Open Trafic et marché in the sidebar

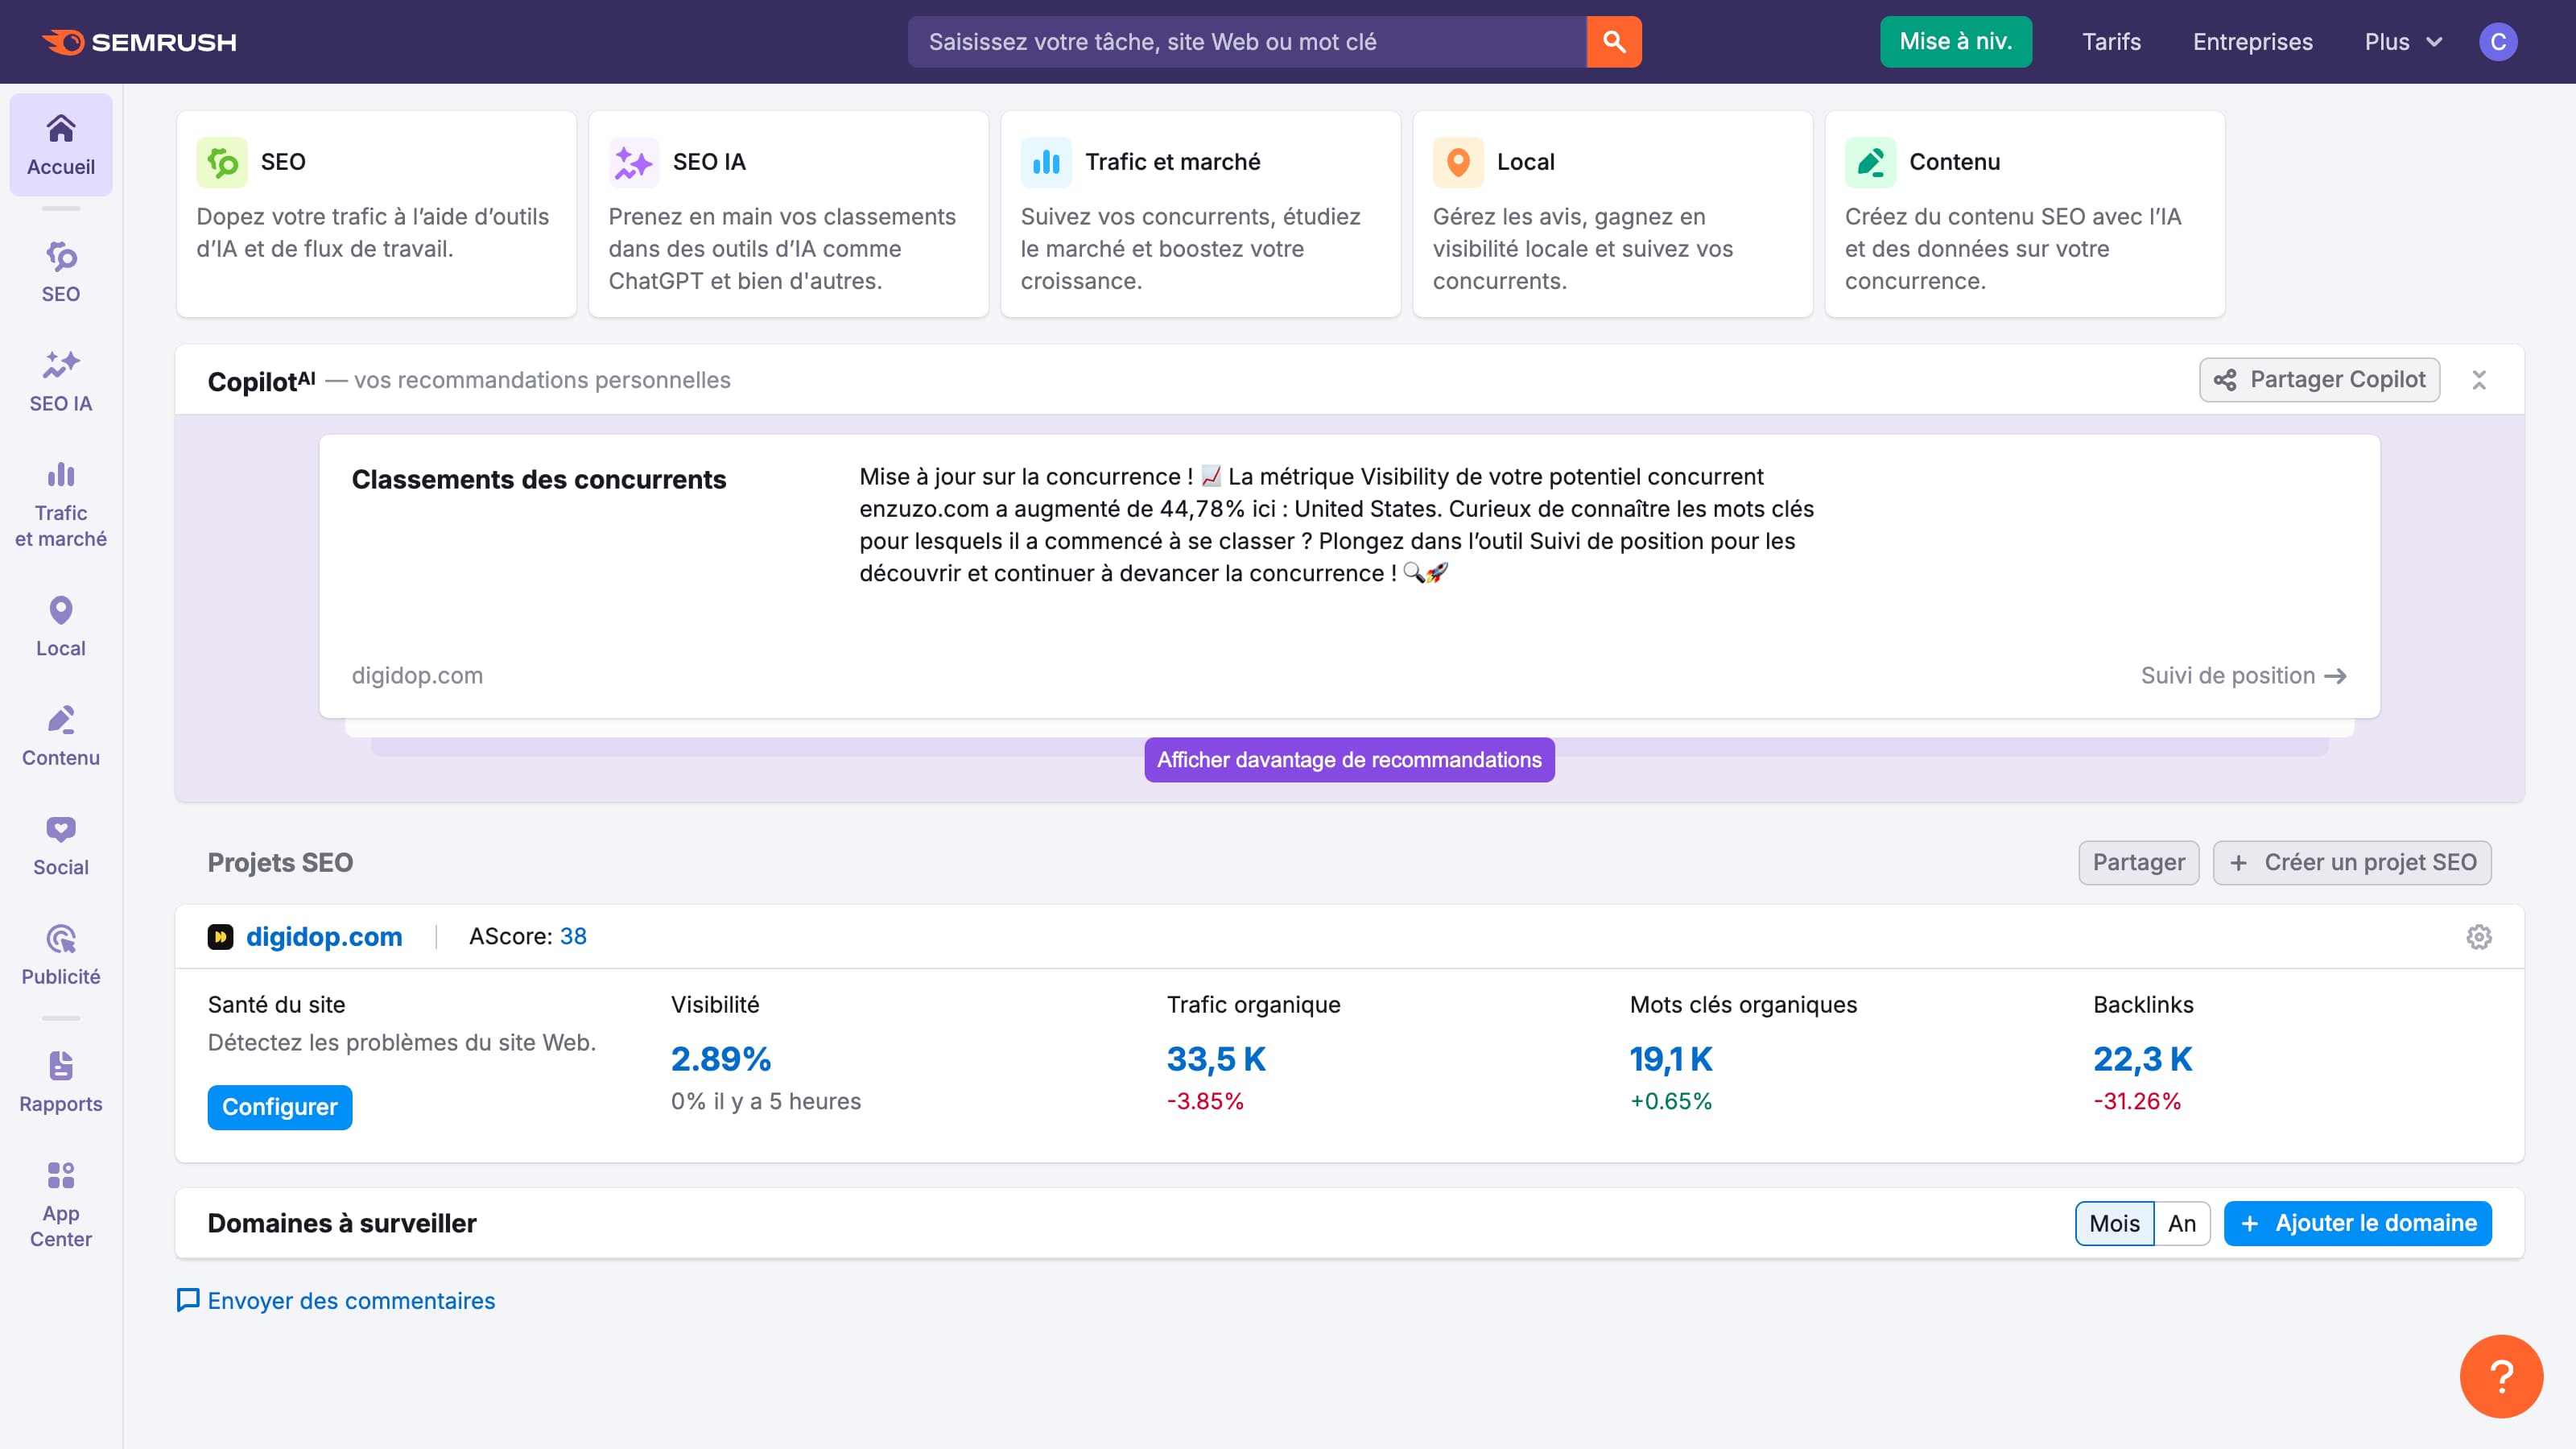(x=61, y=503)
